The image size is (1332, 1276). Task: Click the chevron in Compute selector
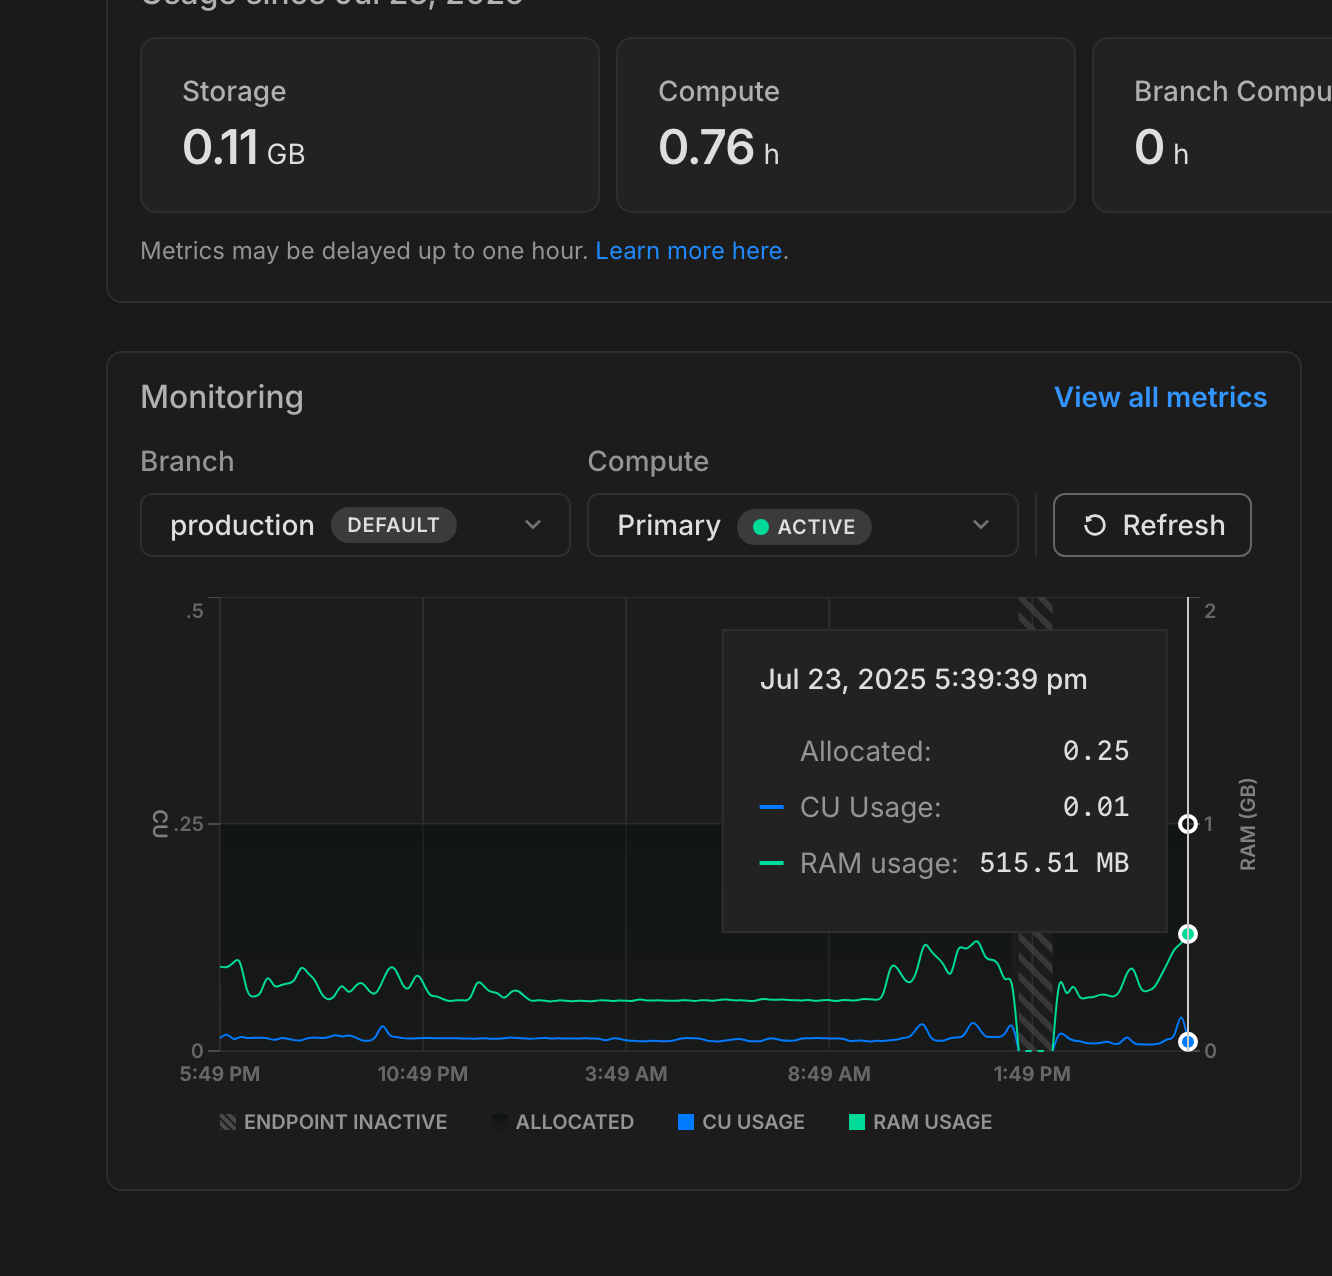[x=981, y=525]
